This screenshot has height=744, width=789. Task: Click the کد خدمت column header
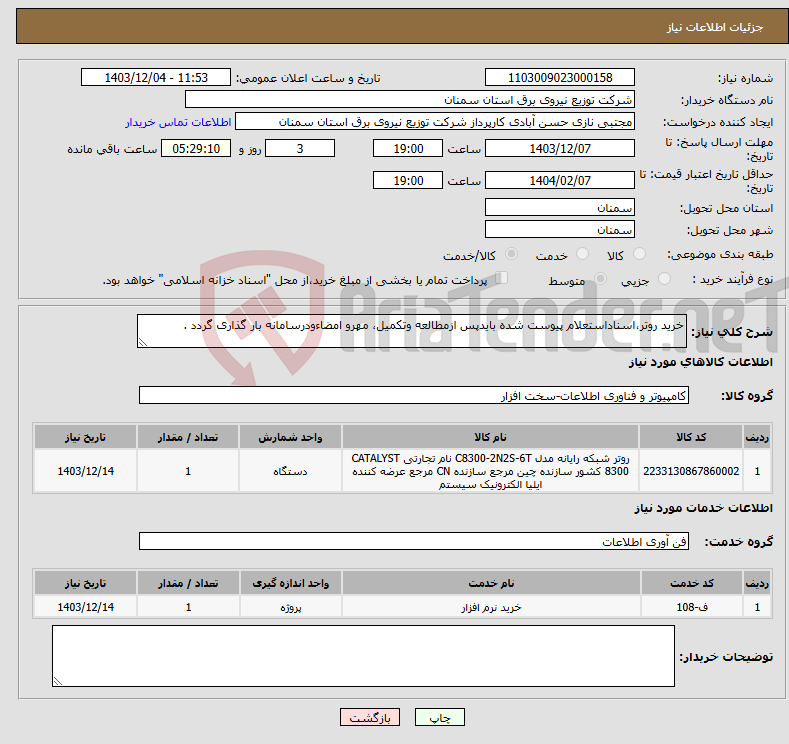tap(692, 583)
